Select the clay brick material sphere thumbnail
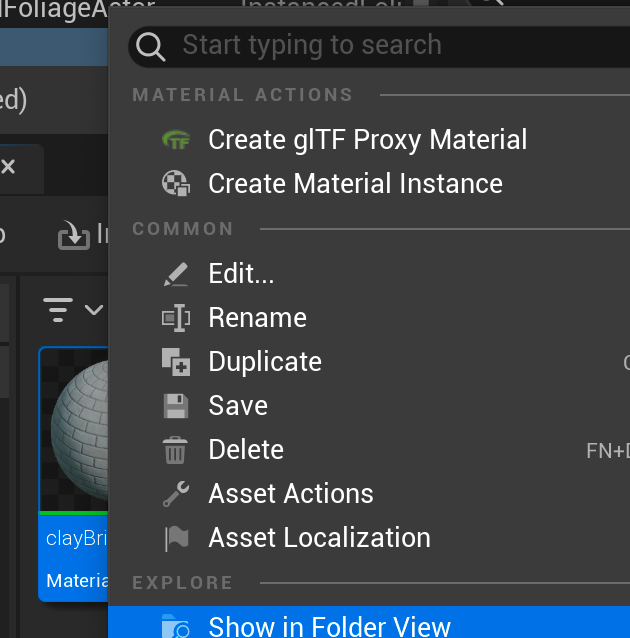 tap(78, 430)
